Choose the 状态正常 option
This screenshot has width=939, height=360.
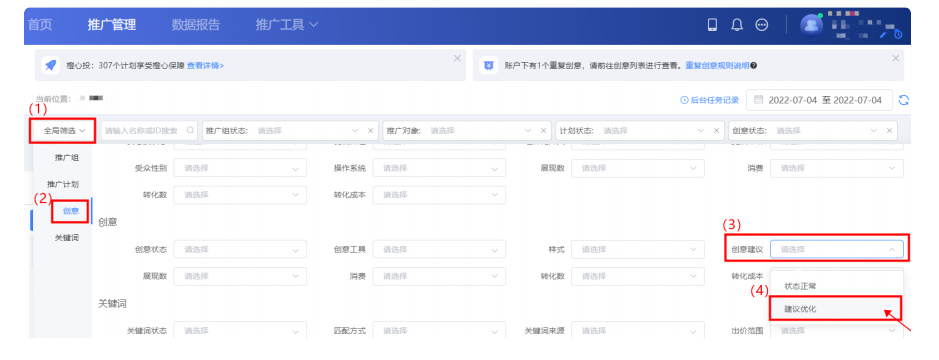[837, 286]
